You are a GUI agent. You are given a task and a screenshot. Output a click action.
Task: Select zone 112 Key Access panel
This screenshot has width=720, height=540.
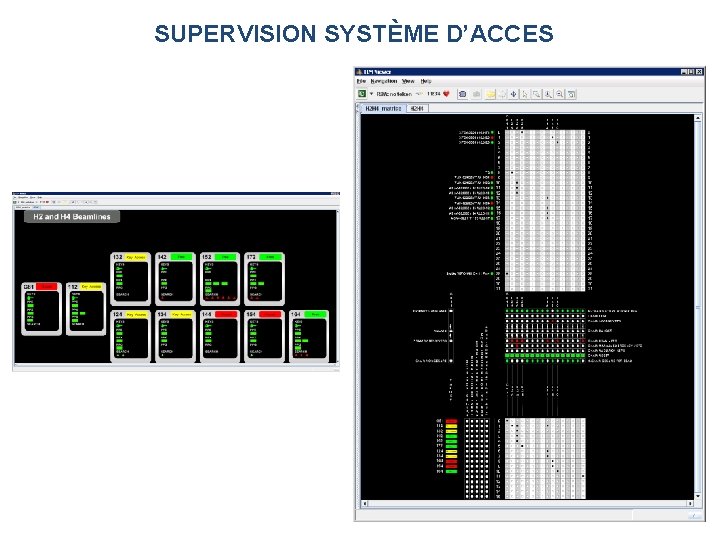(86, 309)
